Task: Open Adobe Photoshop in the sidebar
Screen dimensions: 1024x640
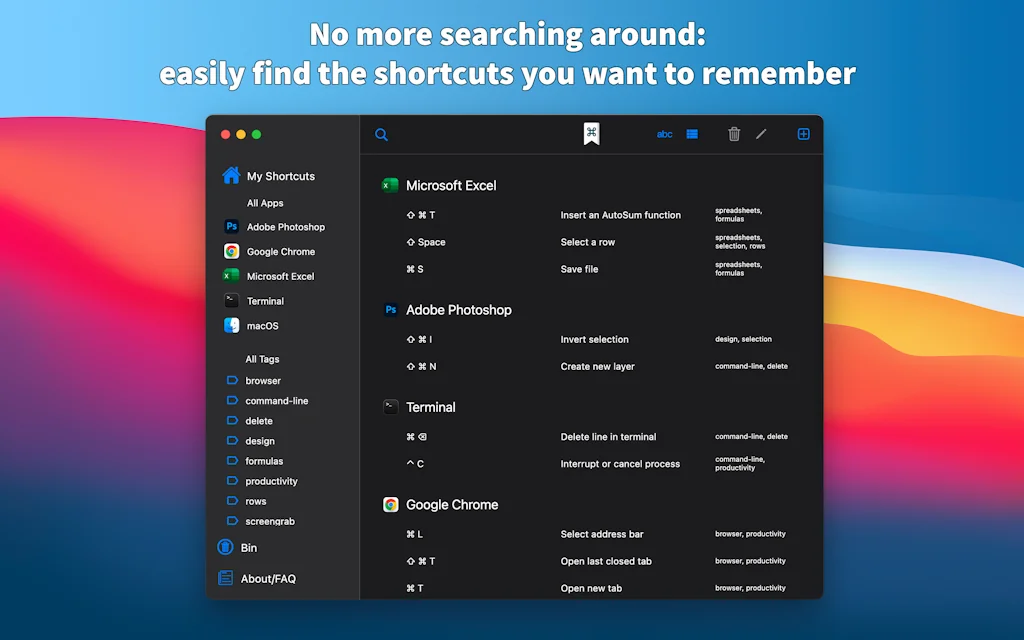Action: click(x=285, y=227)
